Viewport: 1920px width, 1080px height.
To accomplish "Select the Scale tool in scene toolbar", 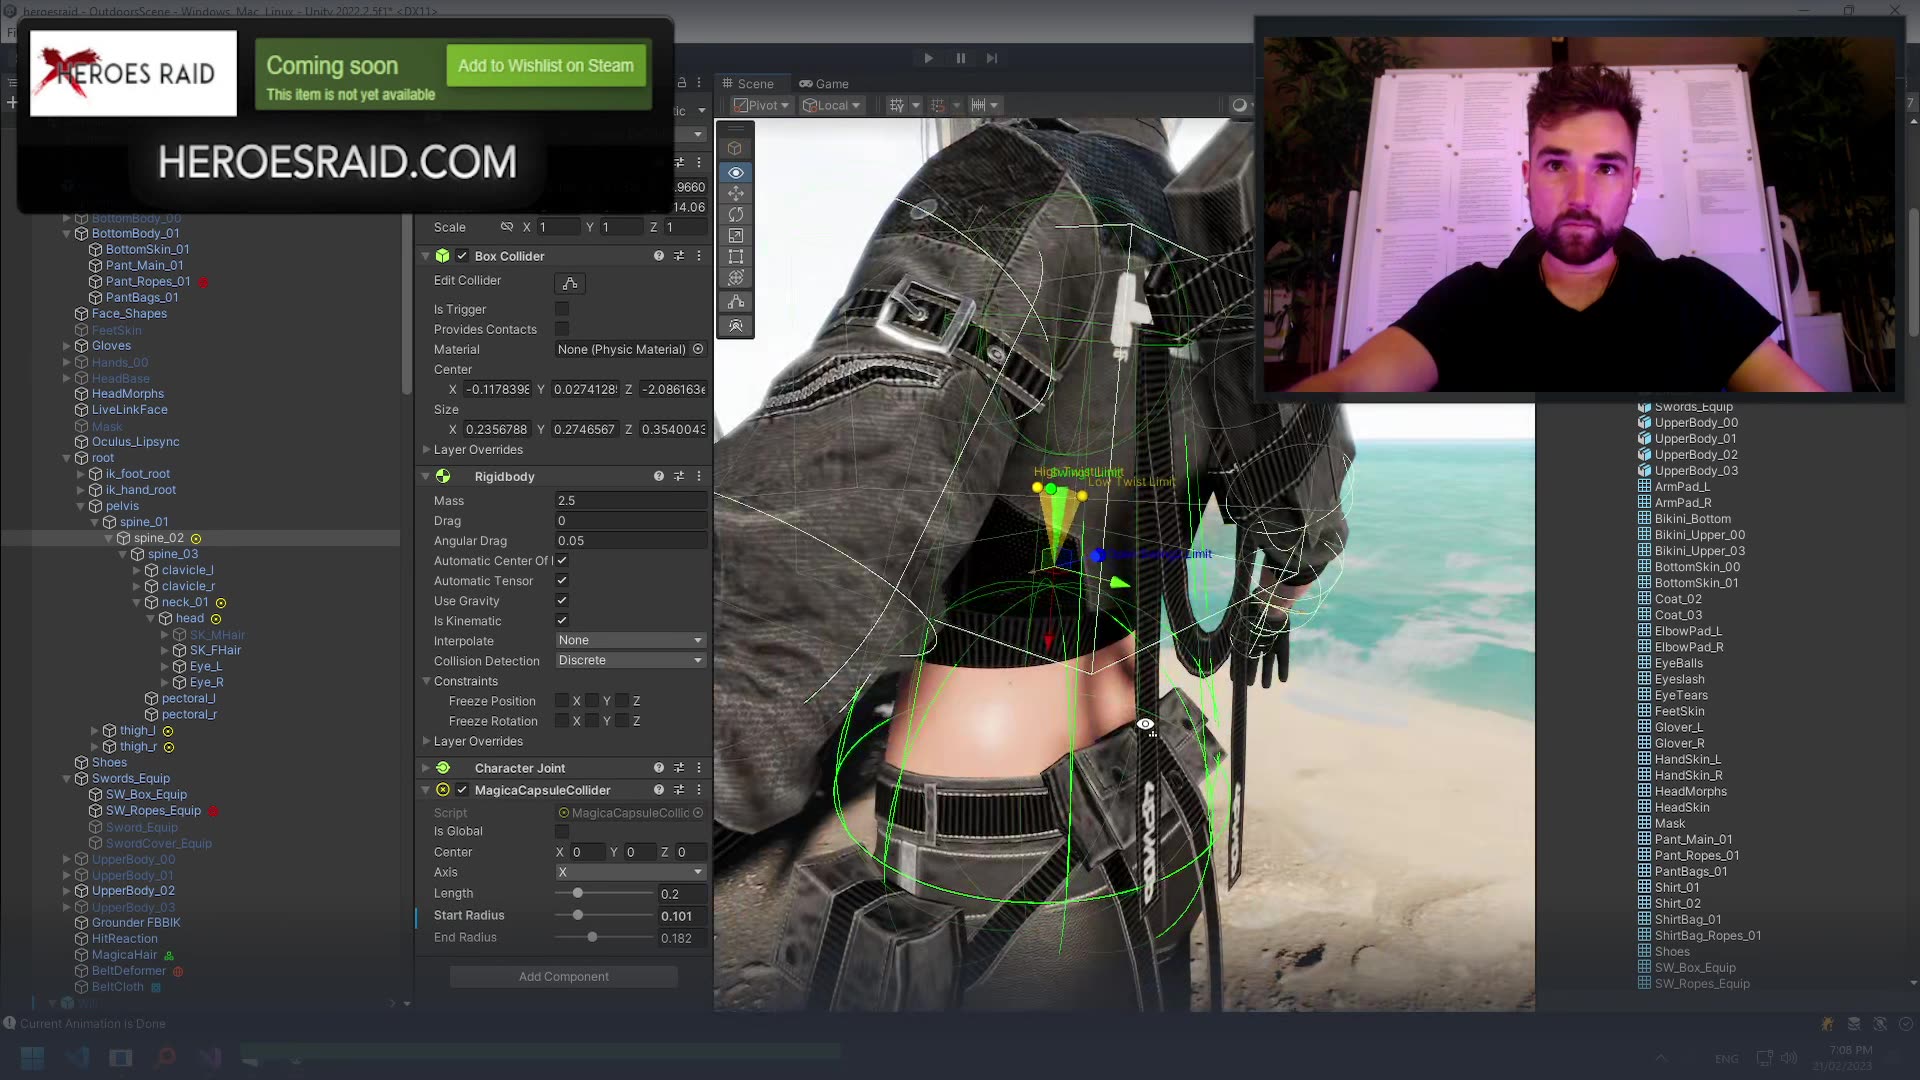I will (736, 235).
